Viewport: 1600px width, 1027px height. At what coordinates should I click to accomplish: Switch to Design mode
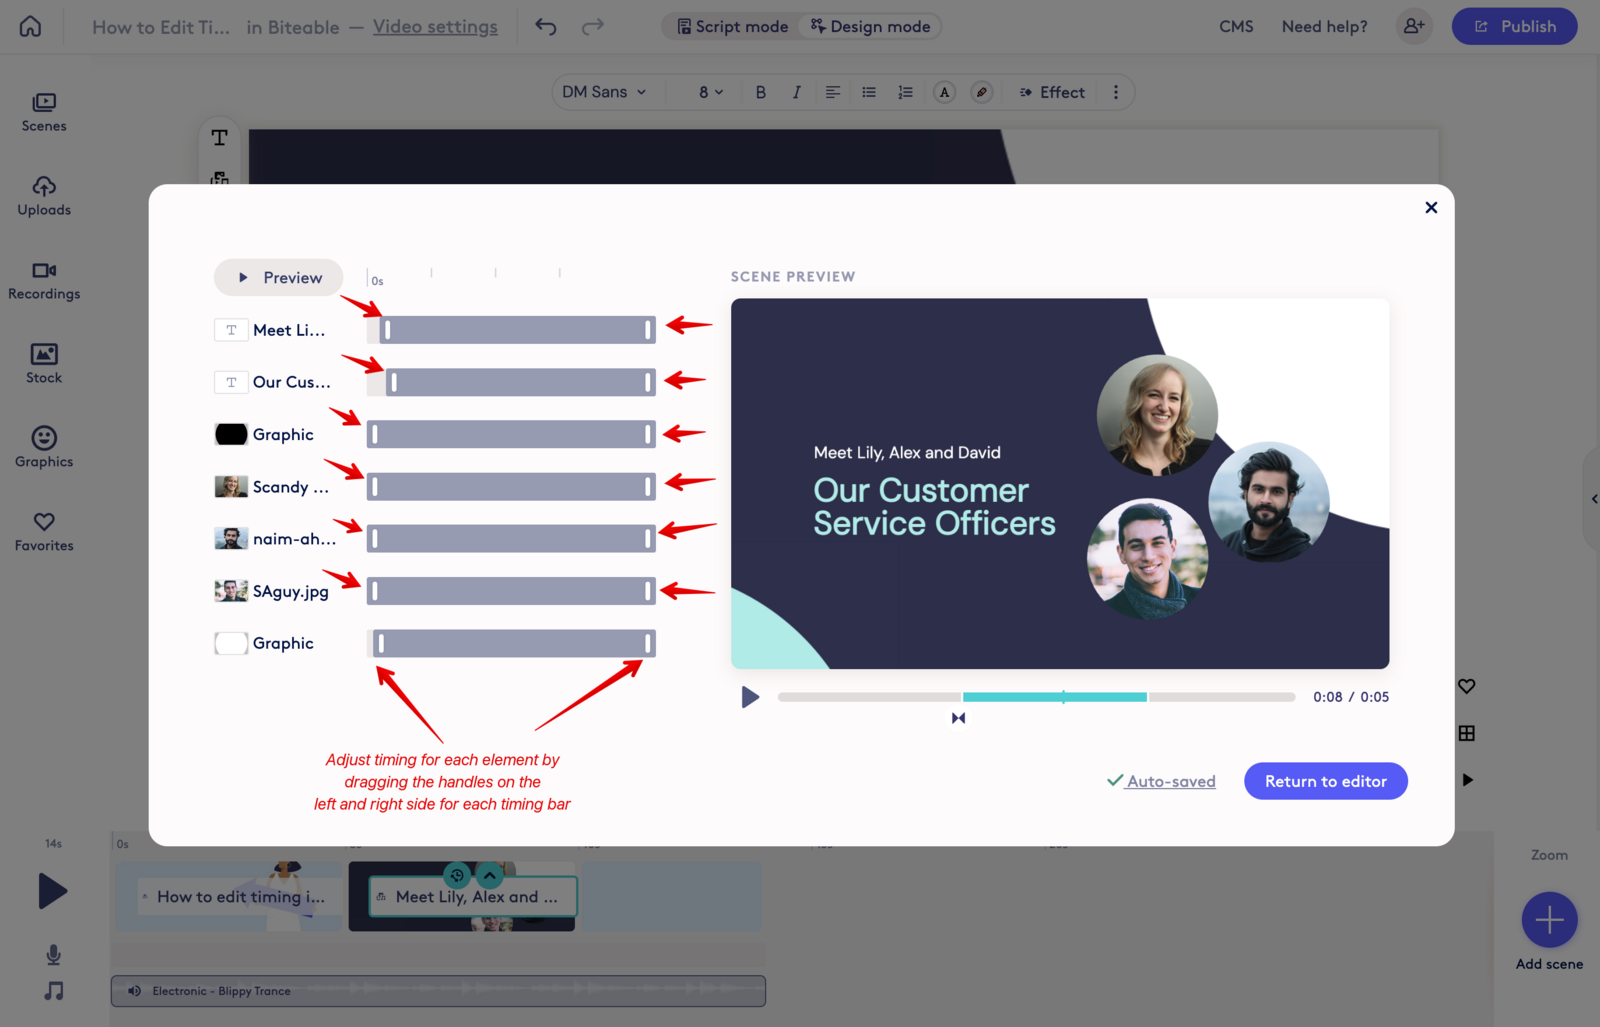click(871, 27)
